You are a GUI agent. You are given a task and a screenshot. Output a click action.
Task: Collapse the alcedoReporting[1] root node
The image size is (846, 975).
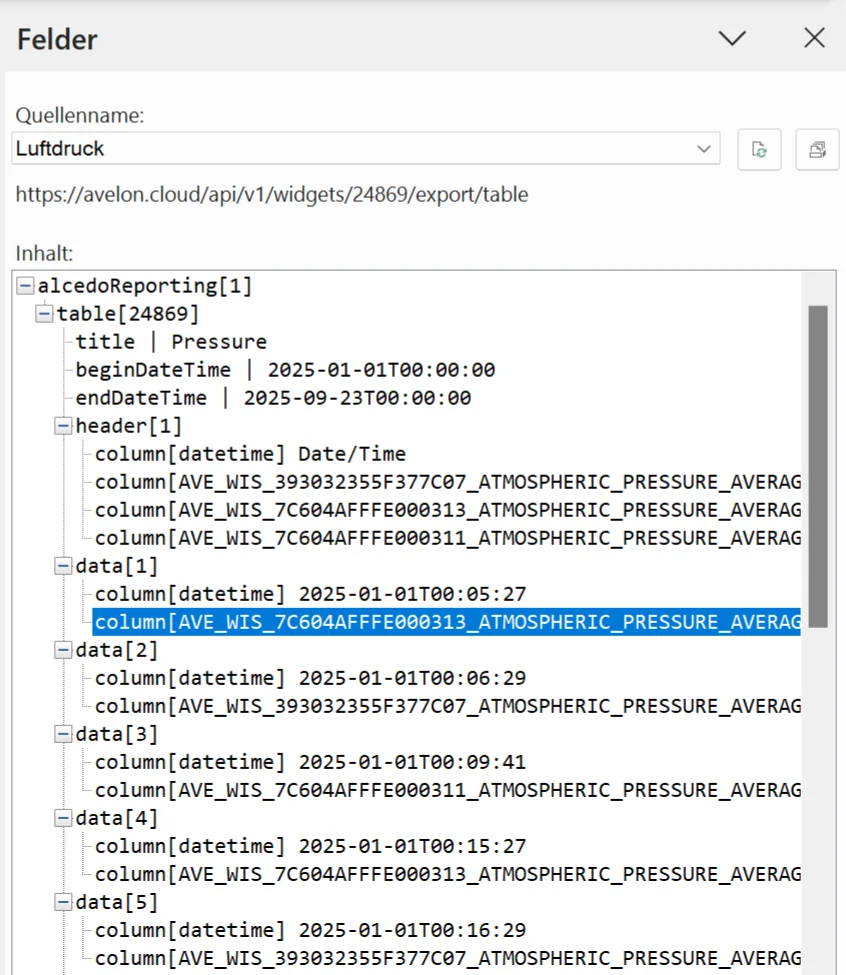(x=24, y=285)
